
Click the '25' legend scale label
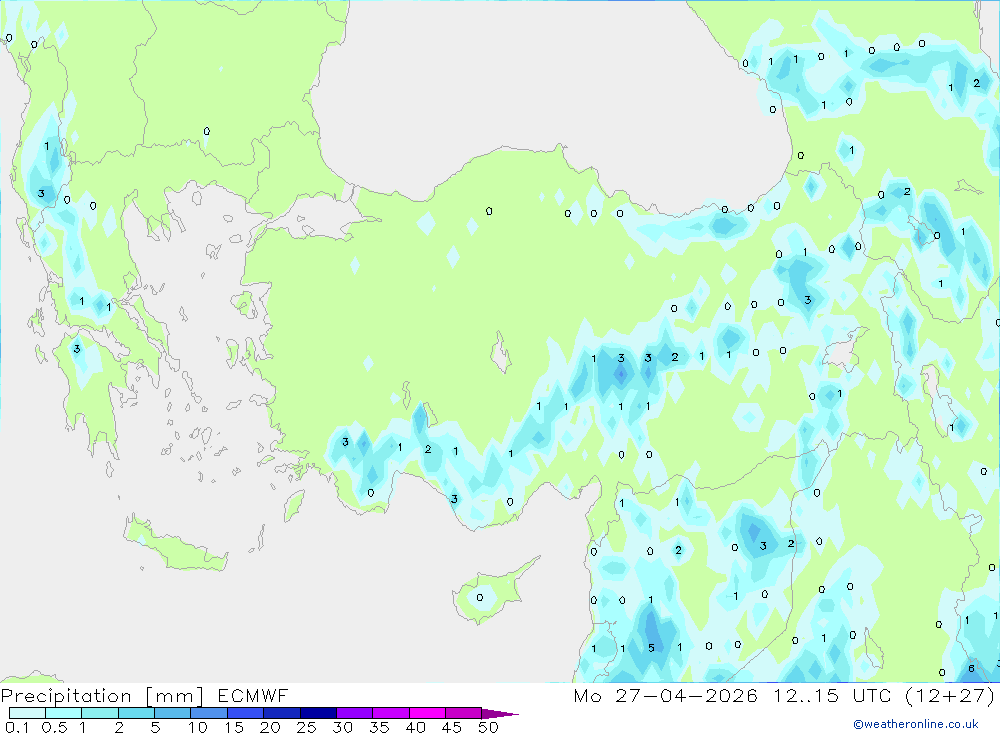[306, 727]
